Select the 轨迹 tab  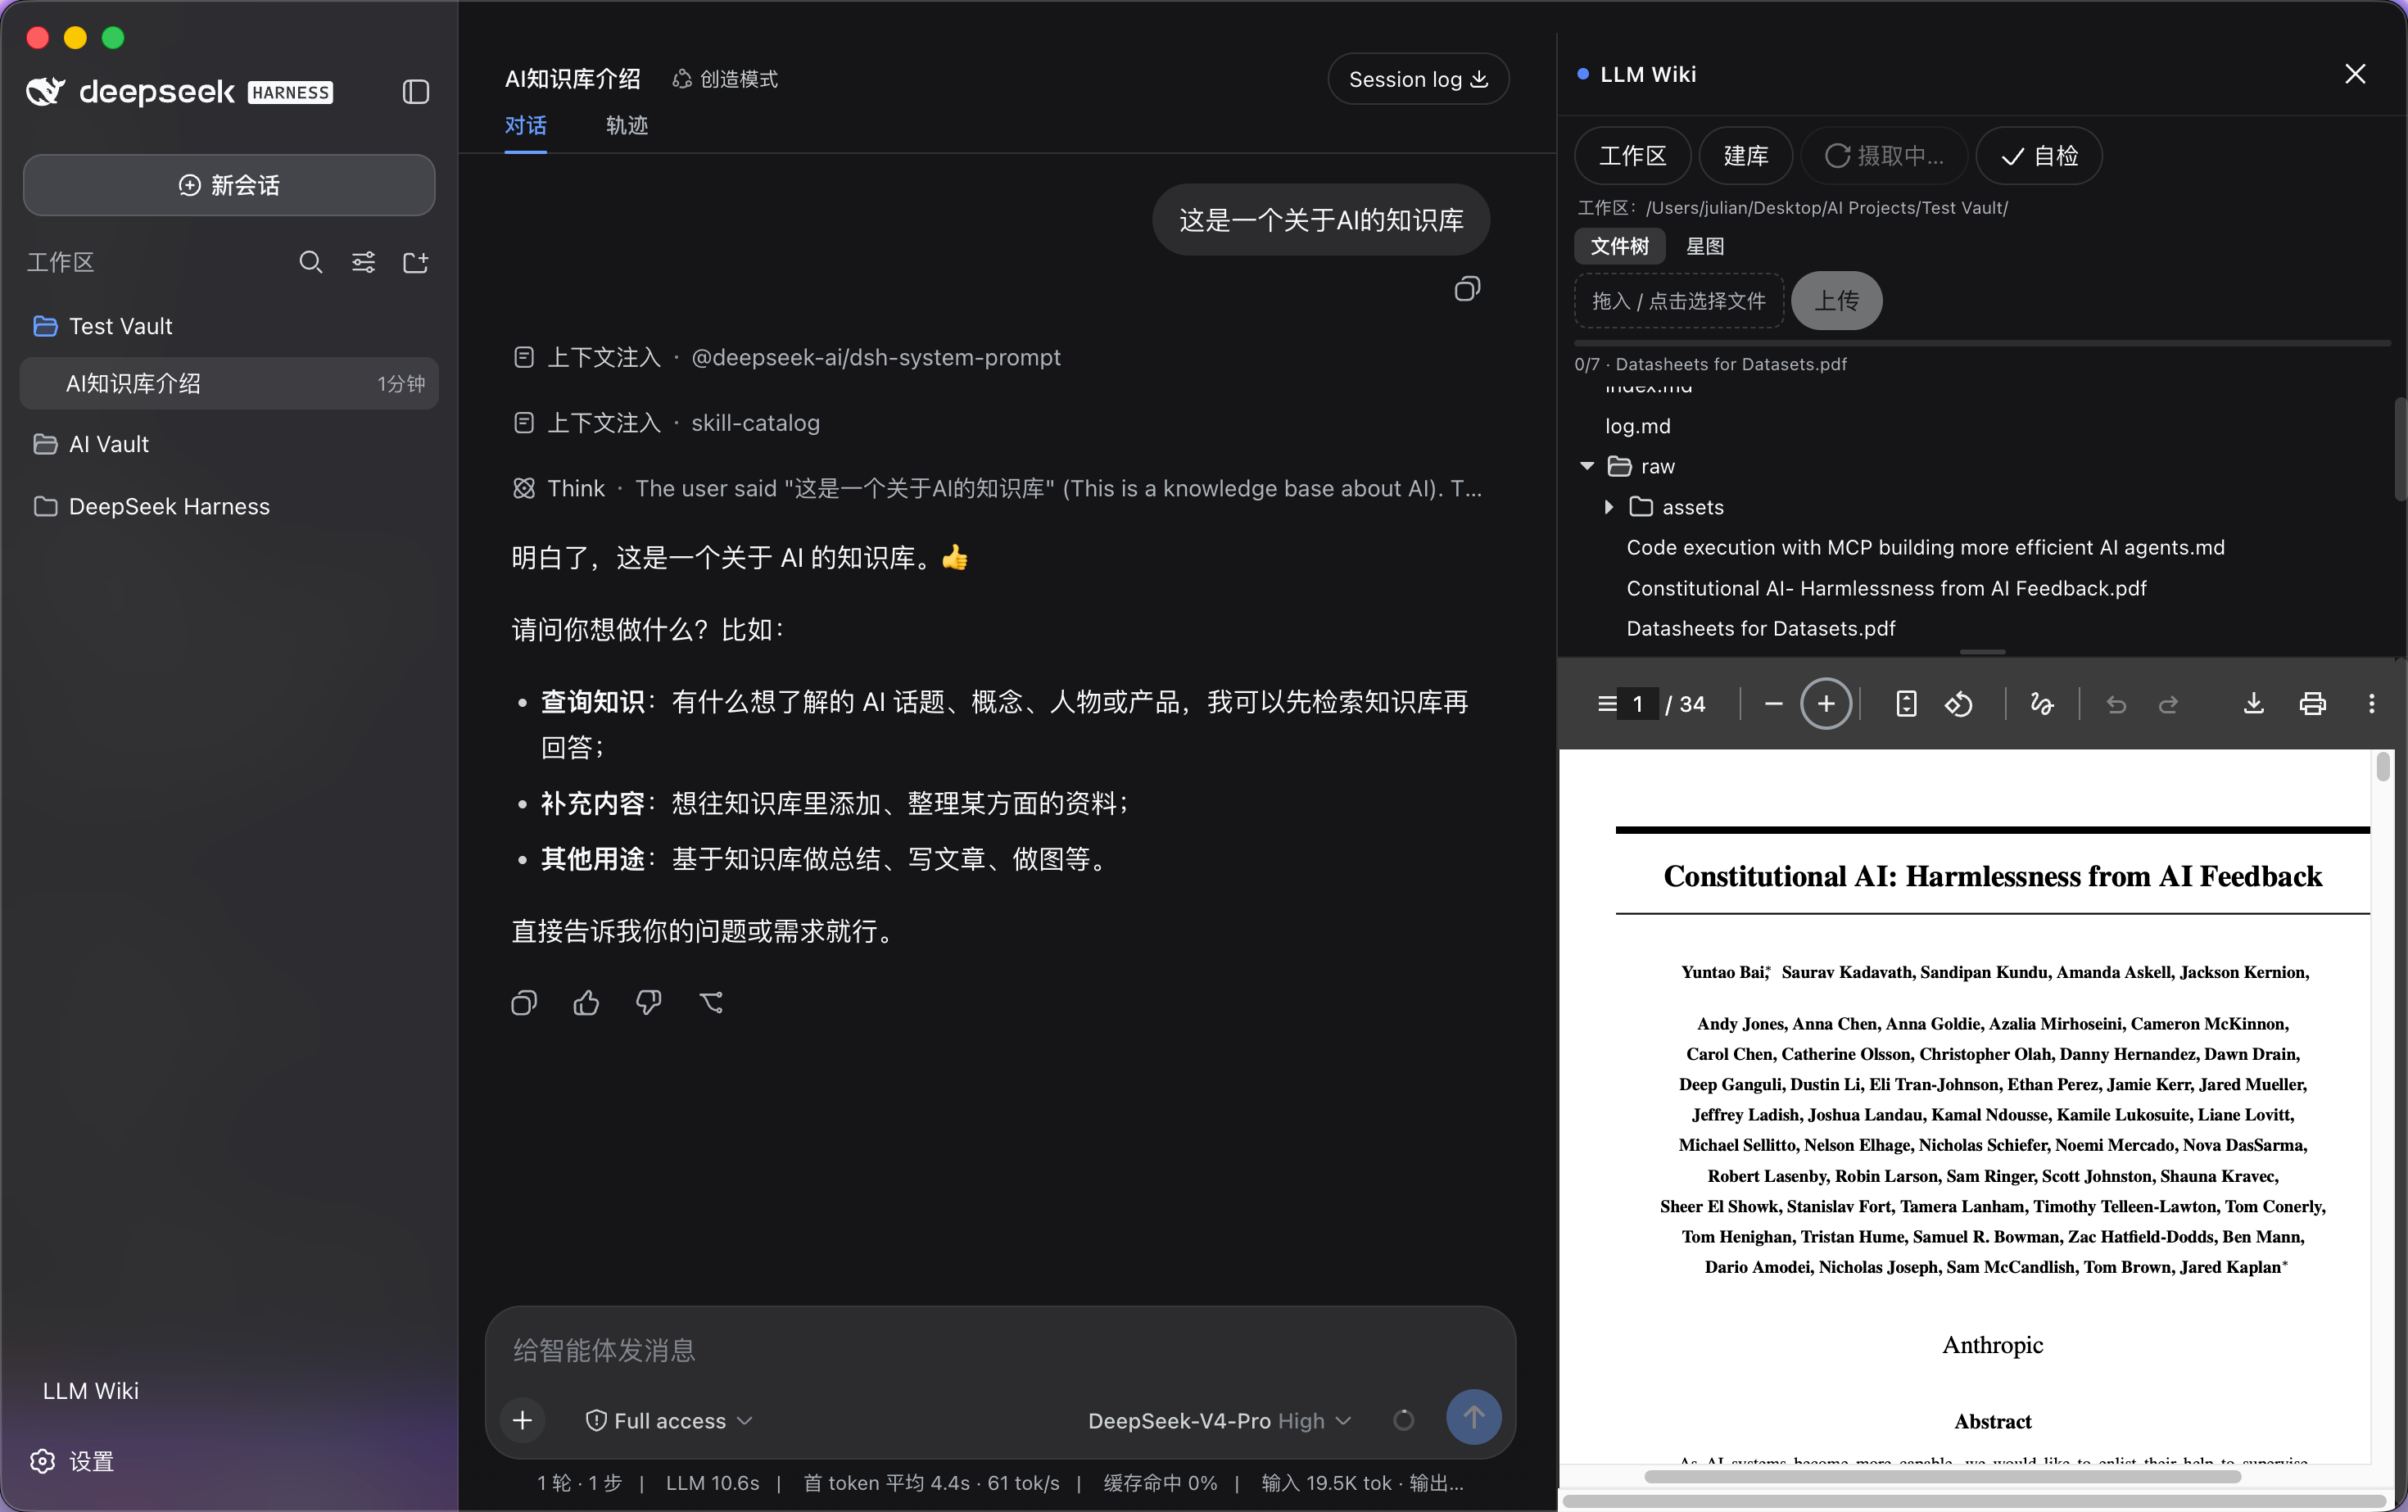click(627, 126)
